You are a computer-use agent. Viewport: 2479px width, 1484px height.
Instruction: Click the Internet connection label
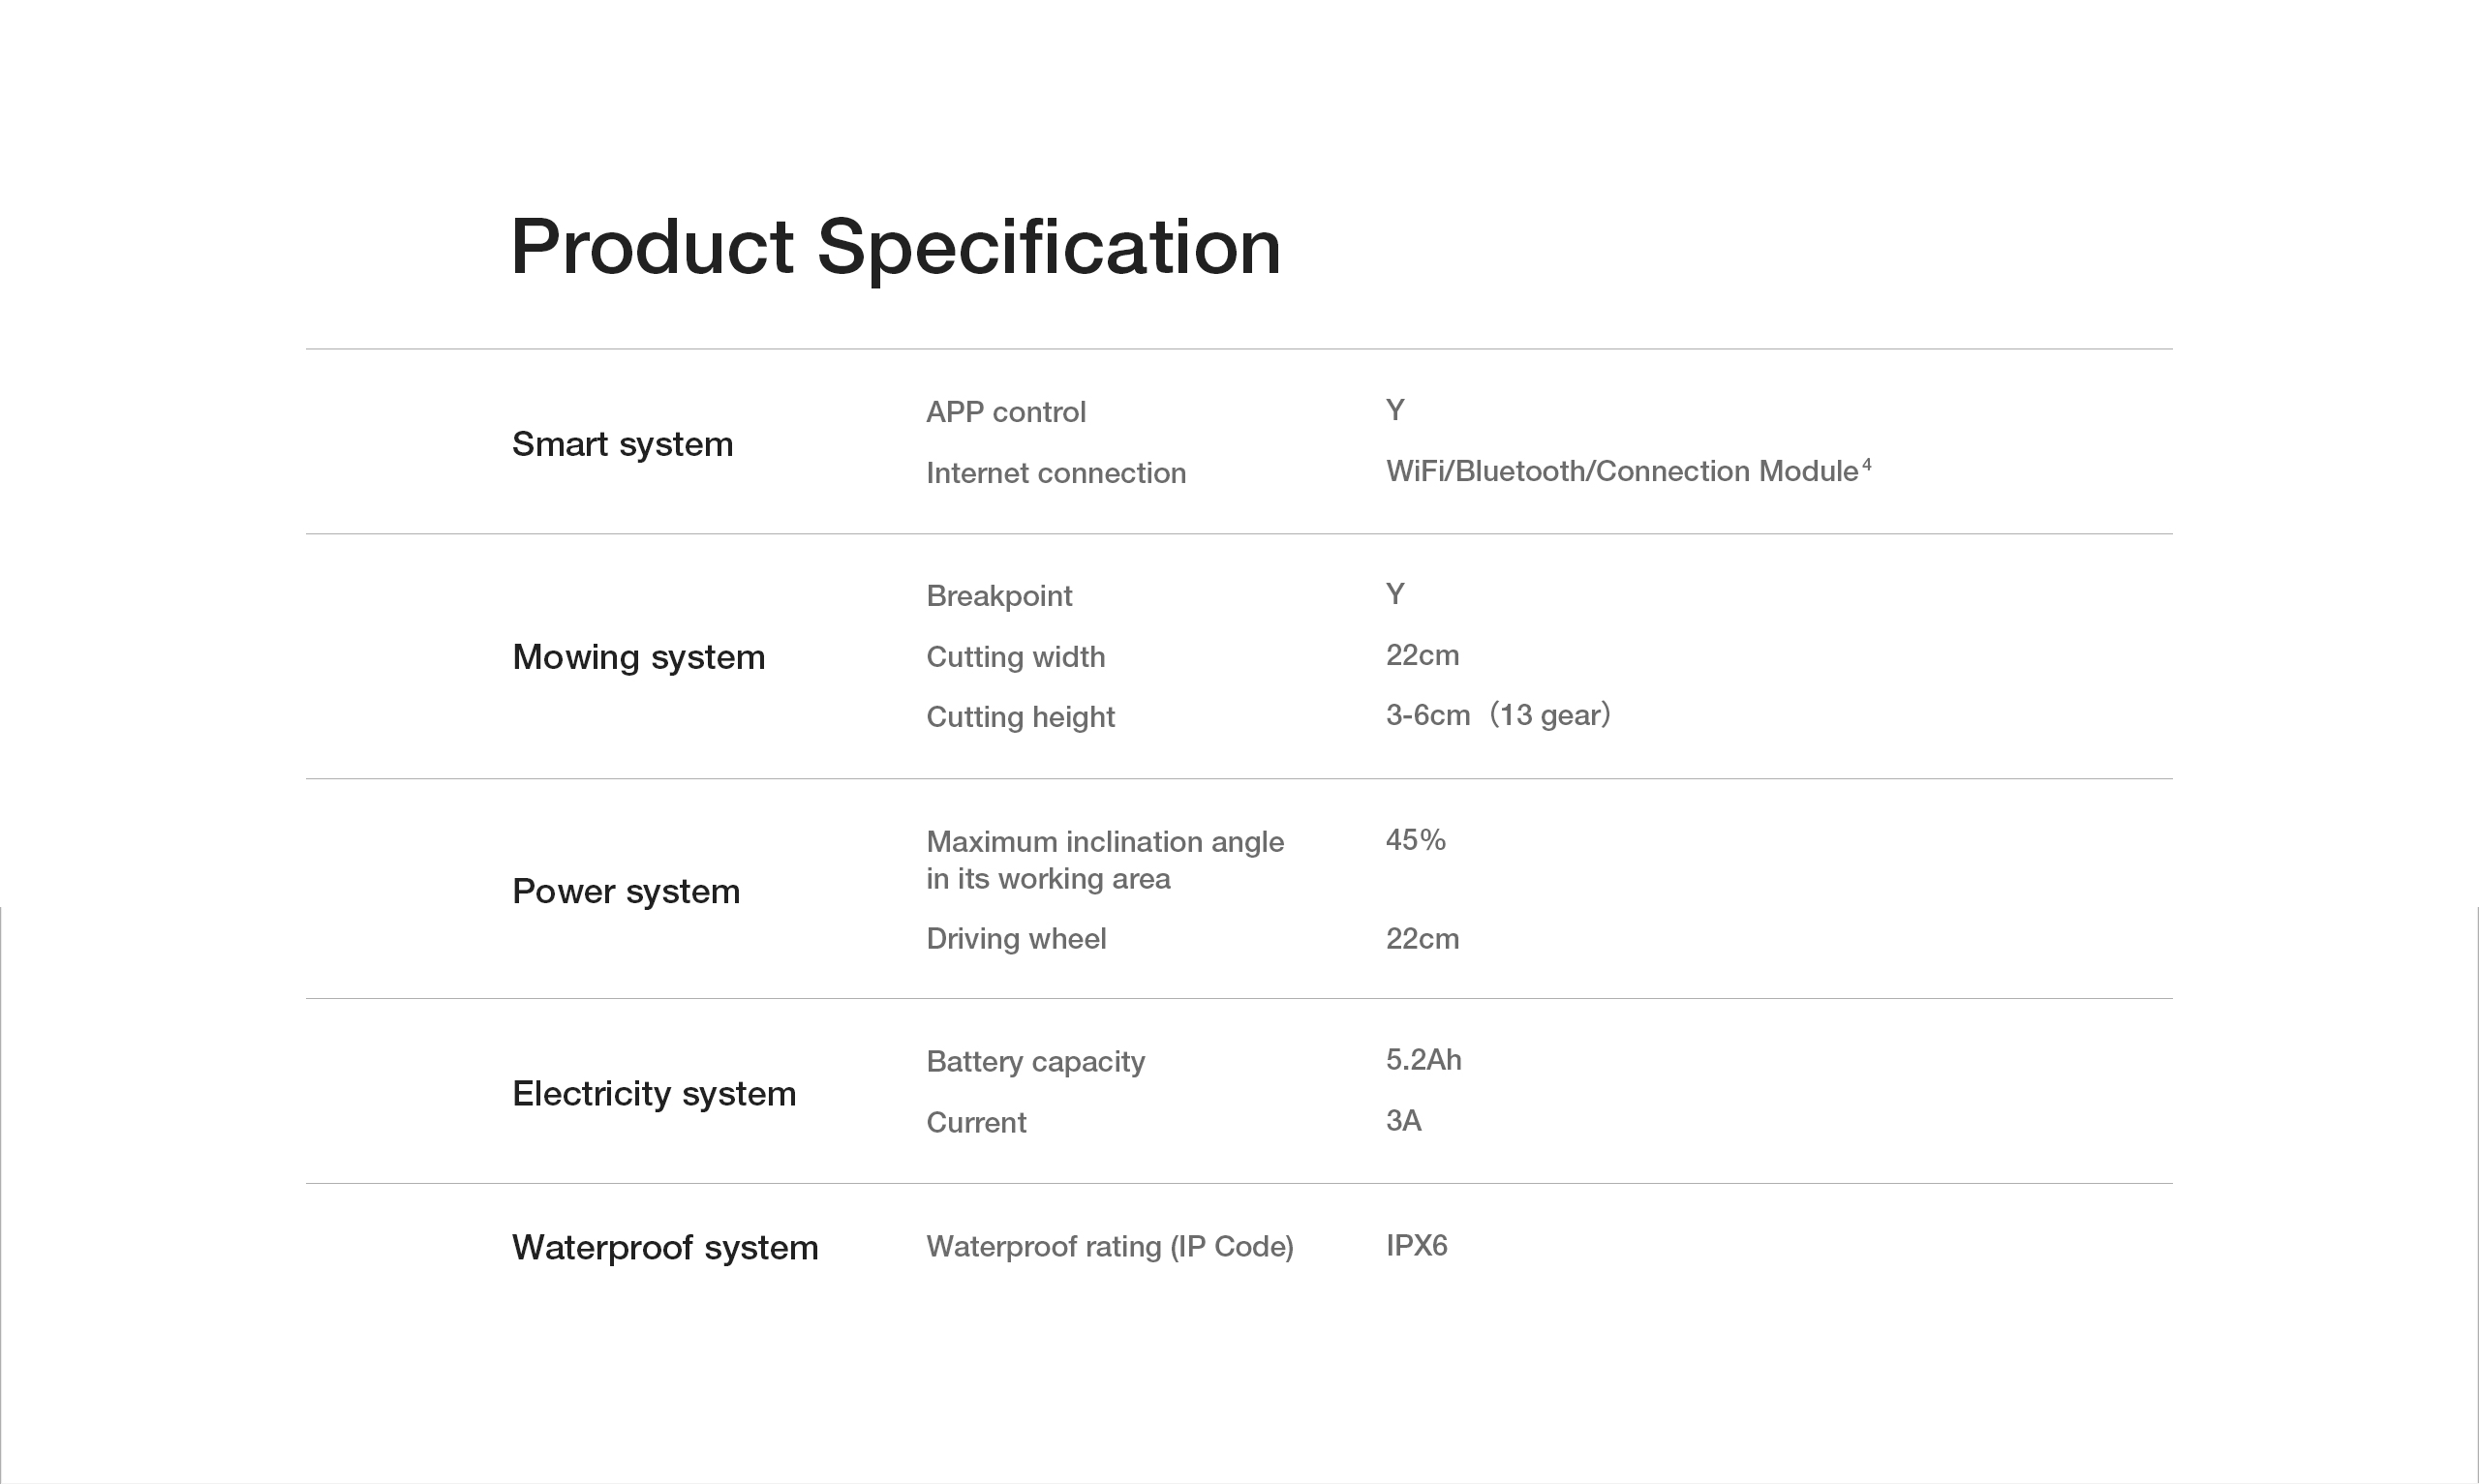1055,473
